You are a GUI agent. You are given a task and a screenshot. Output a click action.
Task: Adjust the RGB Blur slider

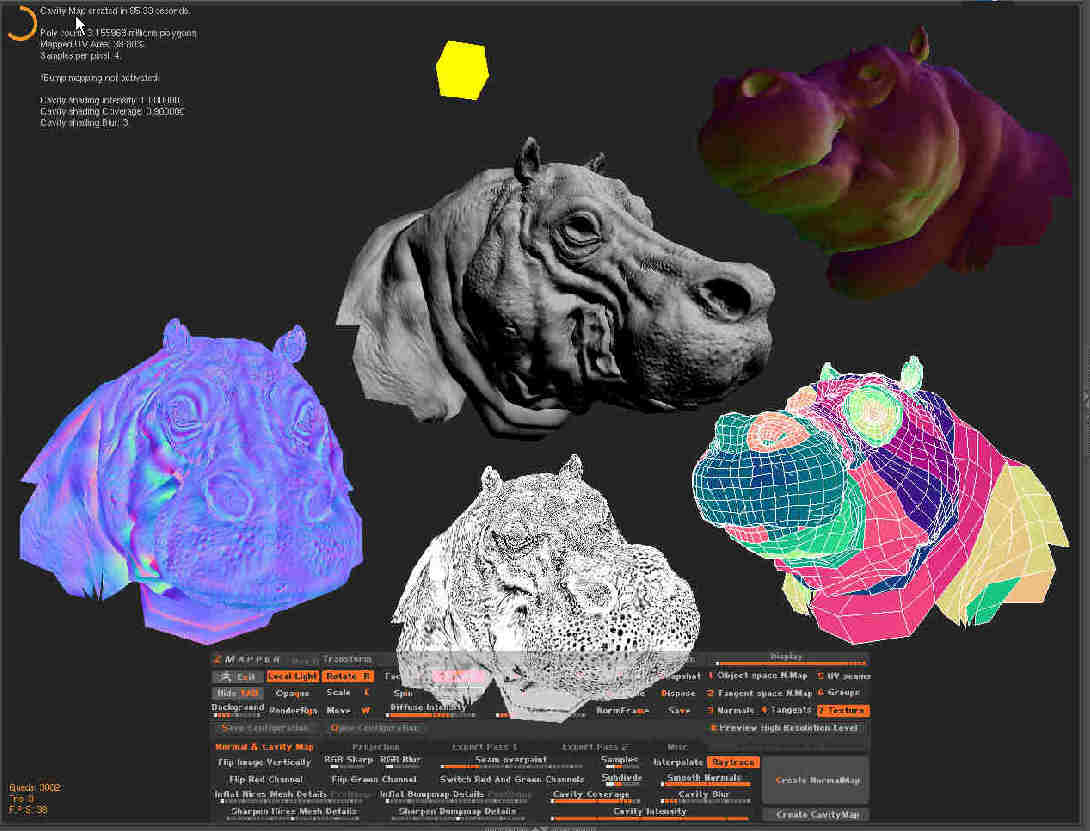[x=401, y=761]
